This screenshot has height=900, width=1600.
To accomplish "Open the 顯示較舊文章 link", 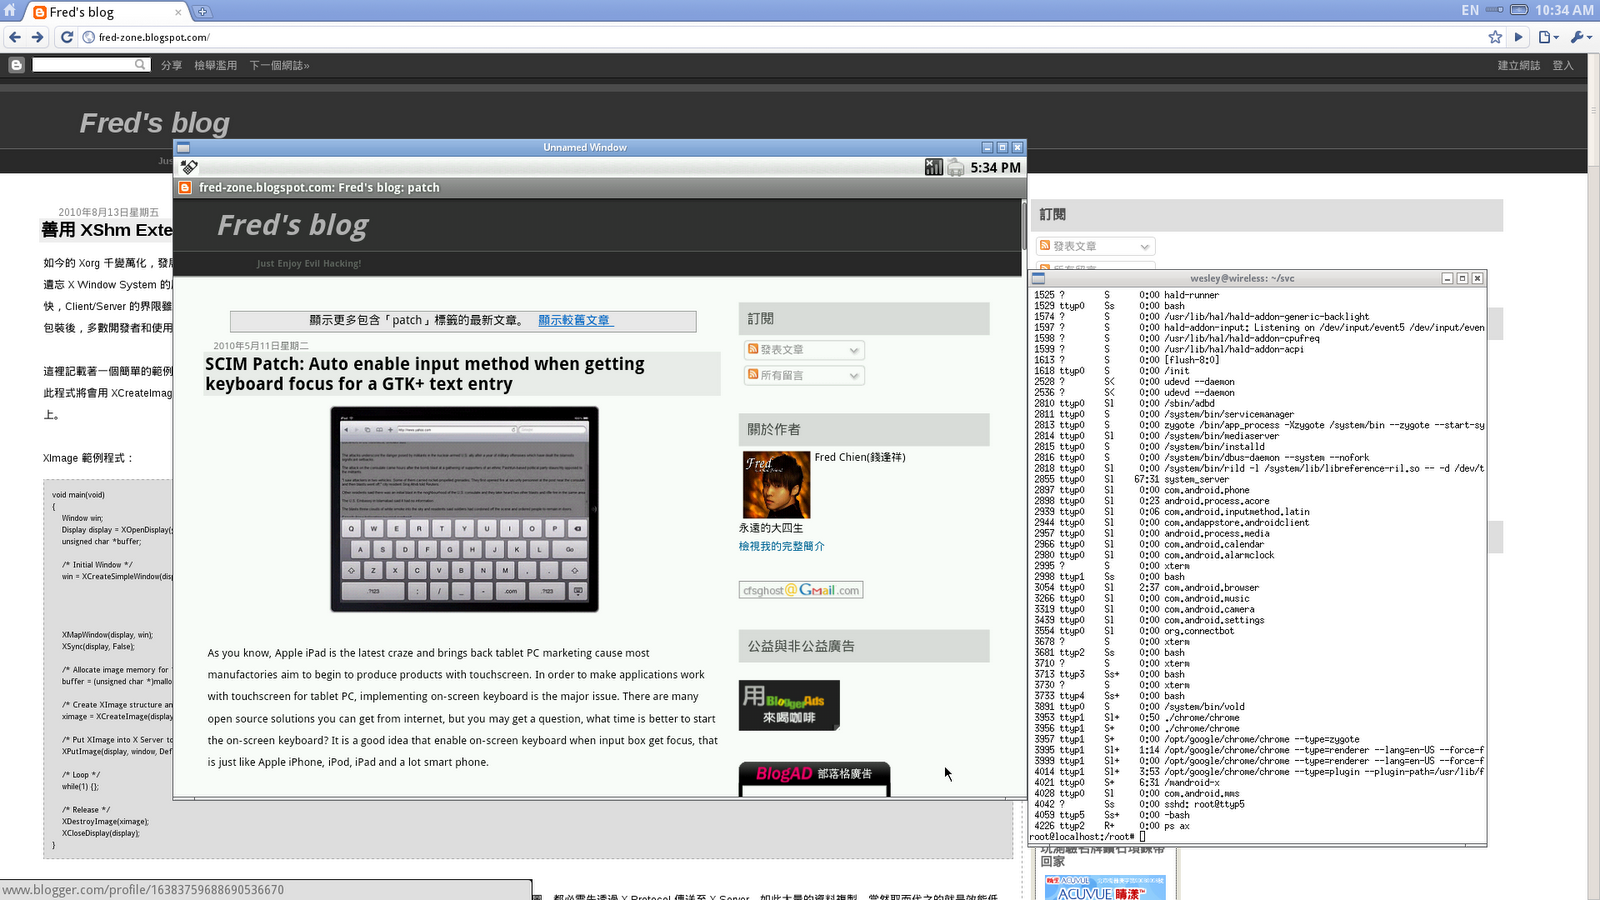I will pyautogui.click(x=576, y=321).
